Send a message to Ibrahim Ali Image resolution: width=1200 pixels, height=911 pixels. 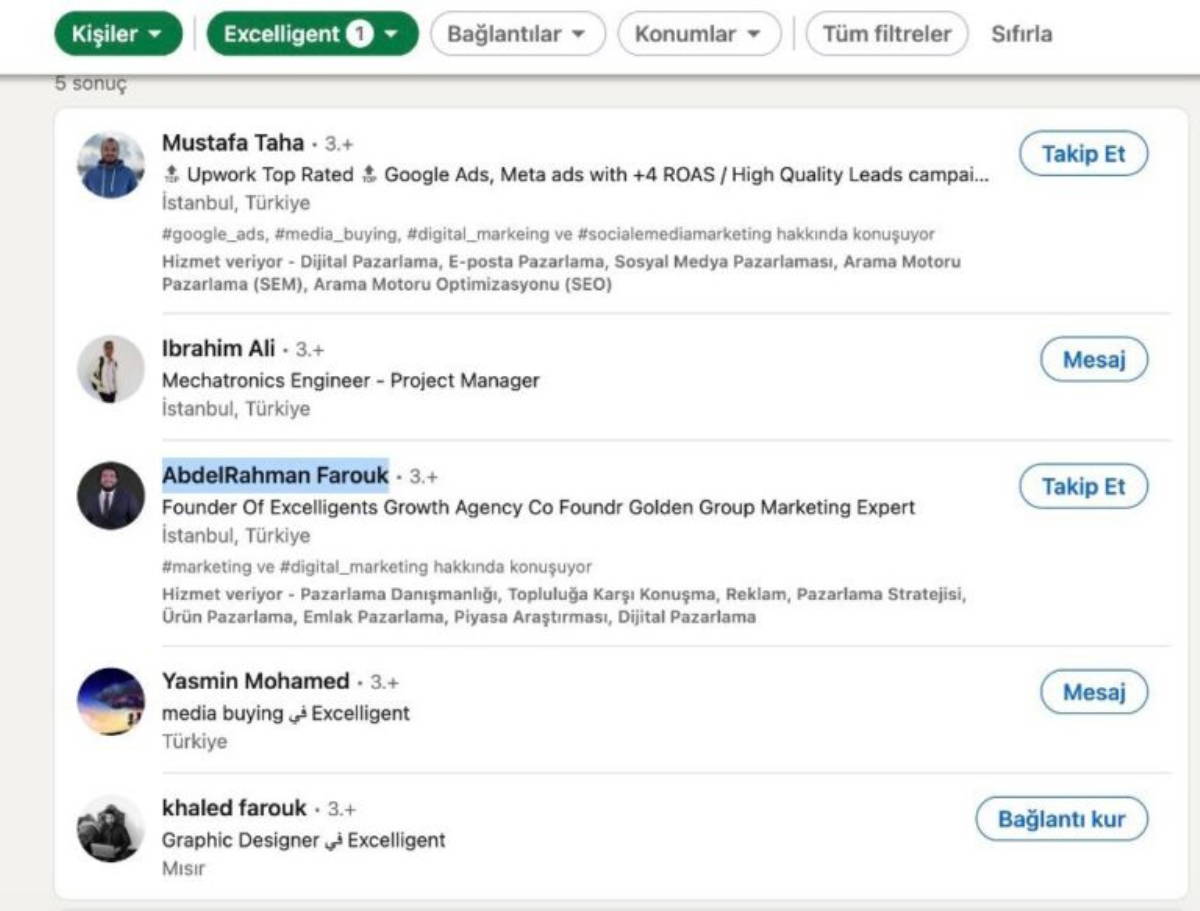(1093, 359)
